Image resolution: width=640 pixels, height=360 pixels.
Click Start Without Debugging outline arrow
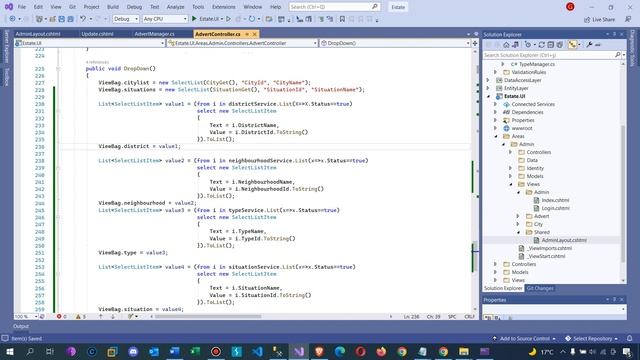coord(228,19)
